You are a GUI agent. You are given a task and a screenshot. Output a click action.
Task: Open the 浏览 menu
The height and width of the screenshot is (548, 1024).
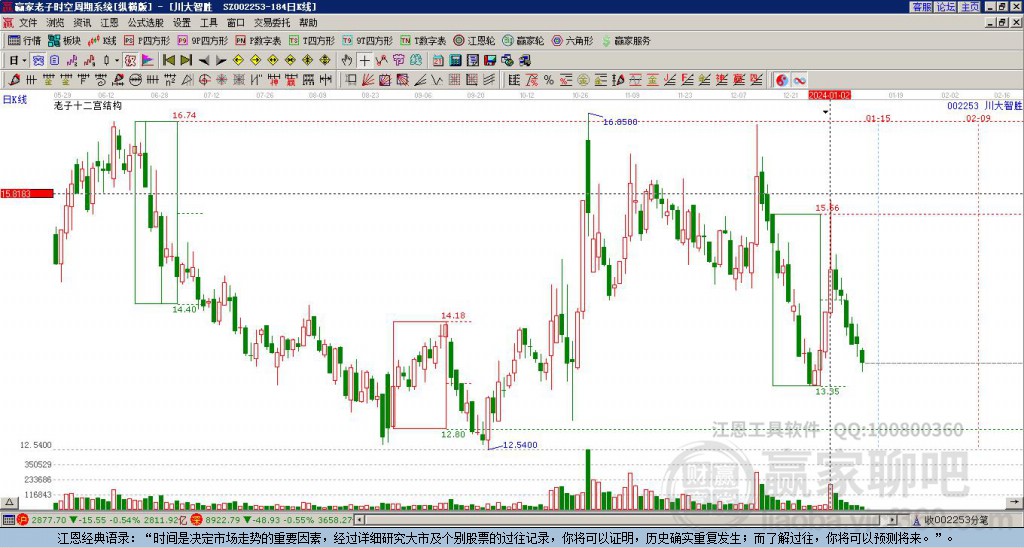(x=56, y=23)
